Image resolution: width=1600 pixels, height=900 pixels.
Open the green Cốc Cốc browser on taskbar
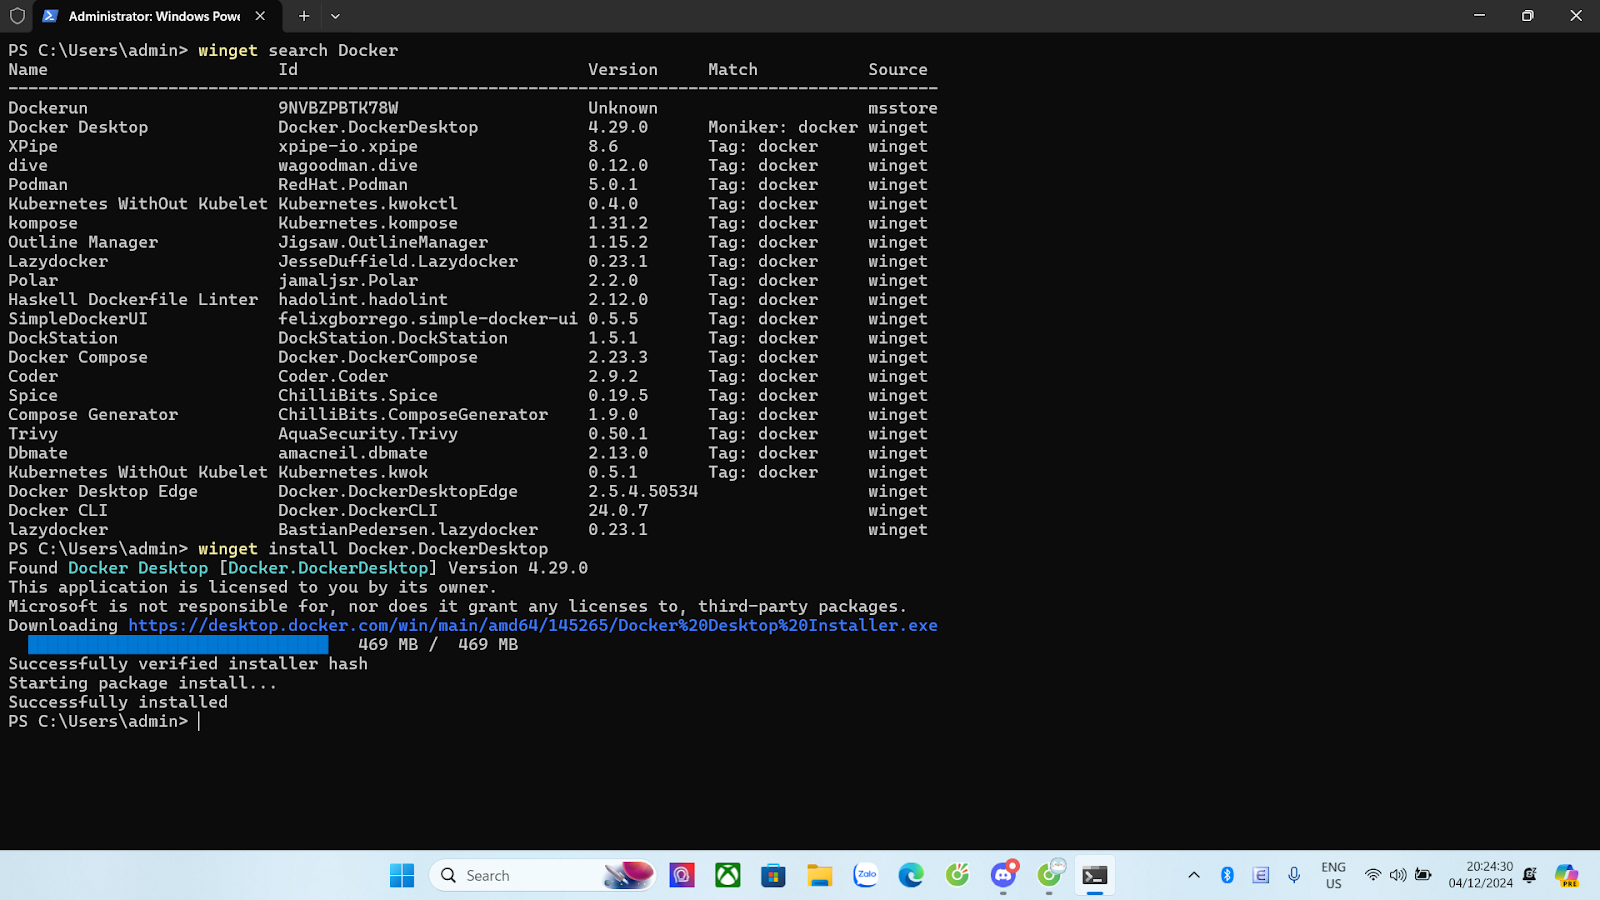click(957, 875)
